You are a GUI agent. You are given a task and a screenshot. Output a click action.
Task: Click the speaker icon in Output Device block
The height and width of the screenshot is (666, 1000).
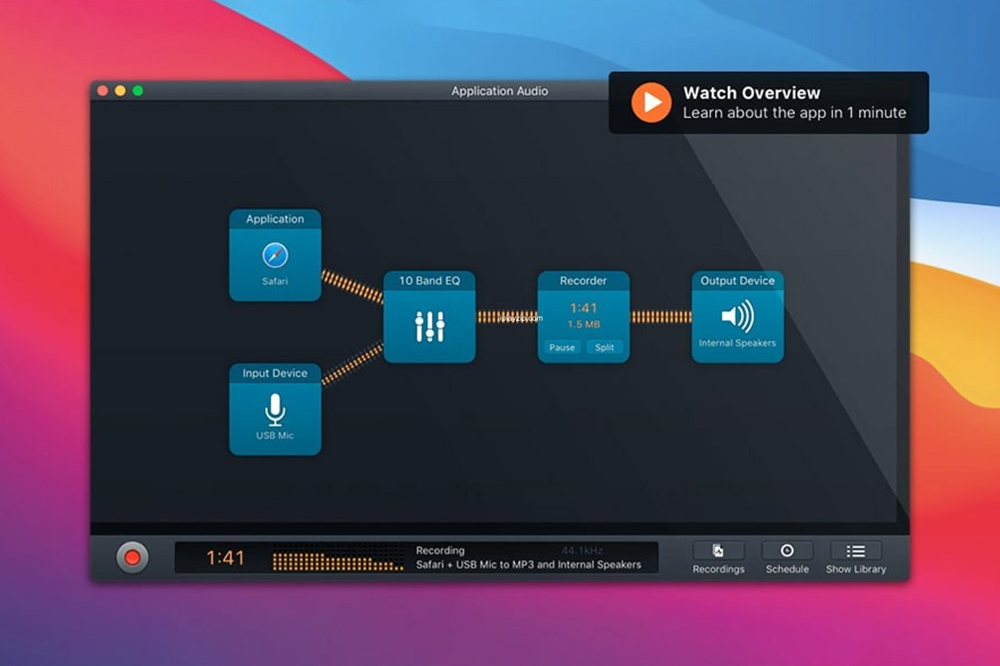point(737,316)
